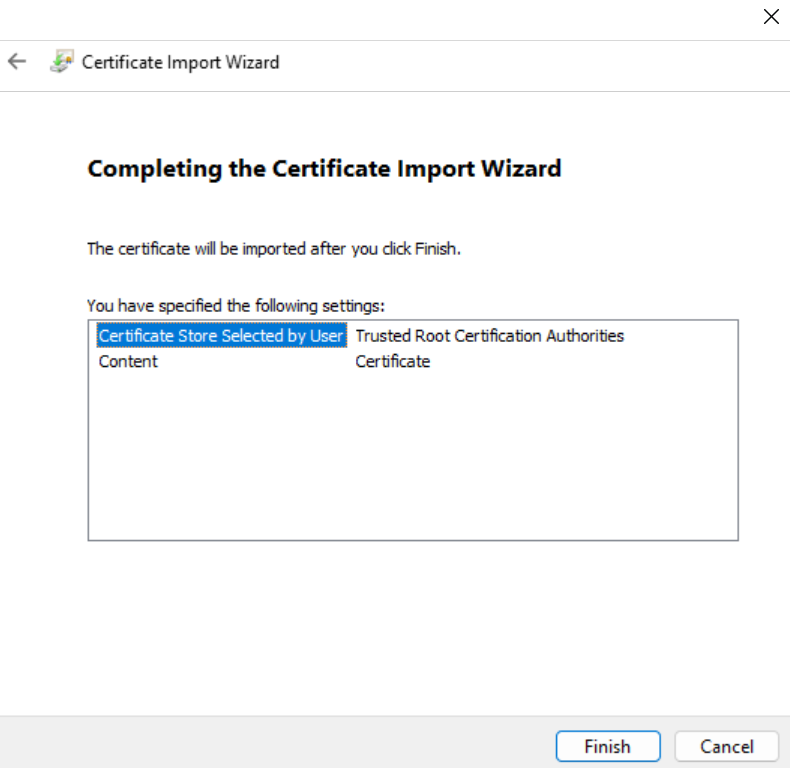This screenshot has height=768, width=790.
Task: Click the back arrow in wizard header
Action: pyautogui.click(x=17, y=62)
